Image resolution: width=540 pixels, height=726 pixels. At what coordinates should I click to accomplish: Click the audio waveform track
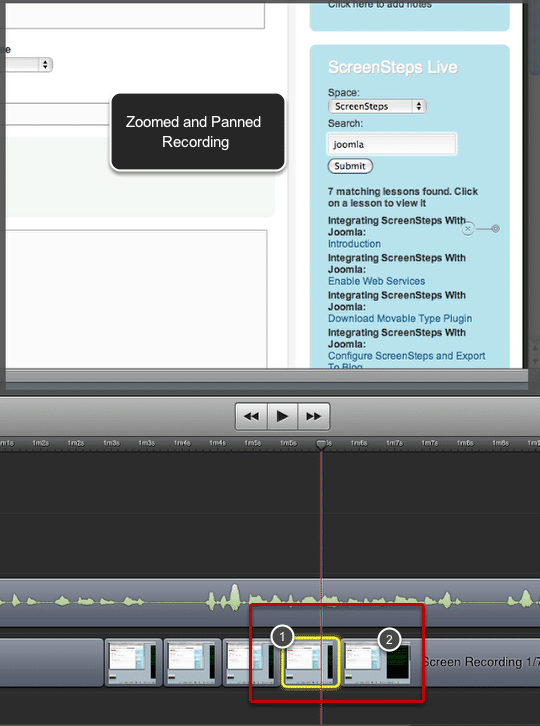click(270, 602)
